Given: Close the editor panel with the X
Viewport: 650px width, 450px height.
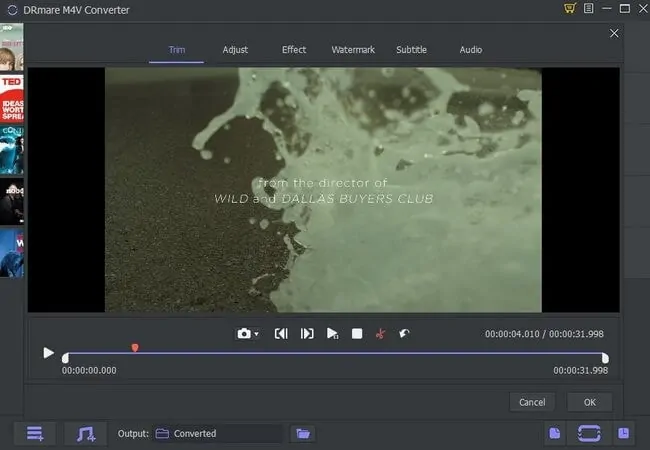Looking at the screenshot, I should [x=614, y=34].
